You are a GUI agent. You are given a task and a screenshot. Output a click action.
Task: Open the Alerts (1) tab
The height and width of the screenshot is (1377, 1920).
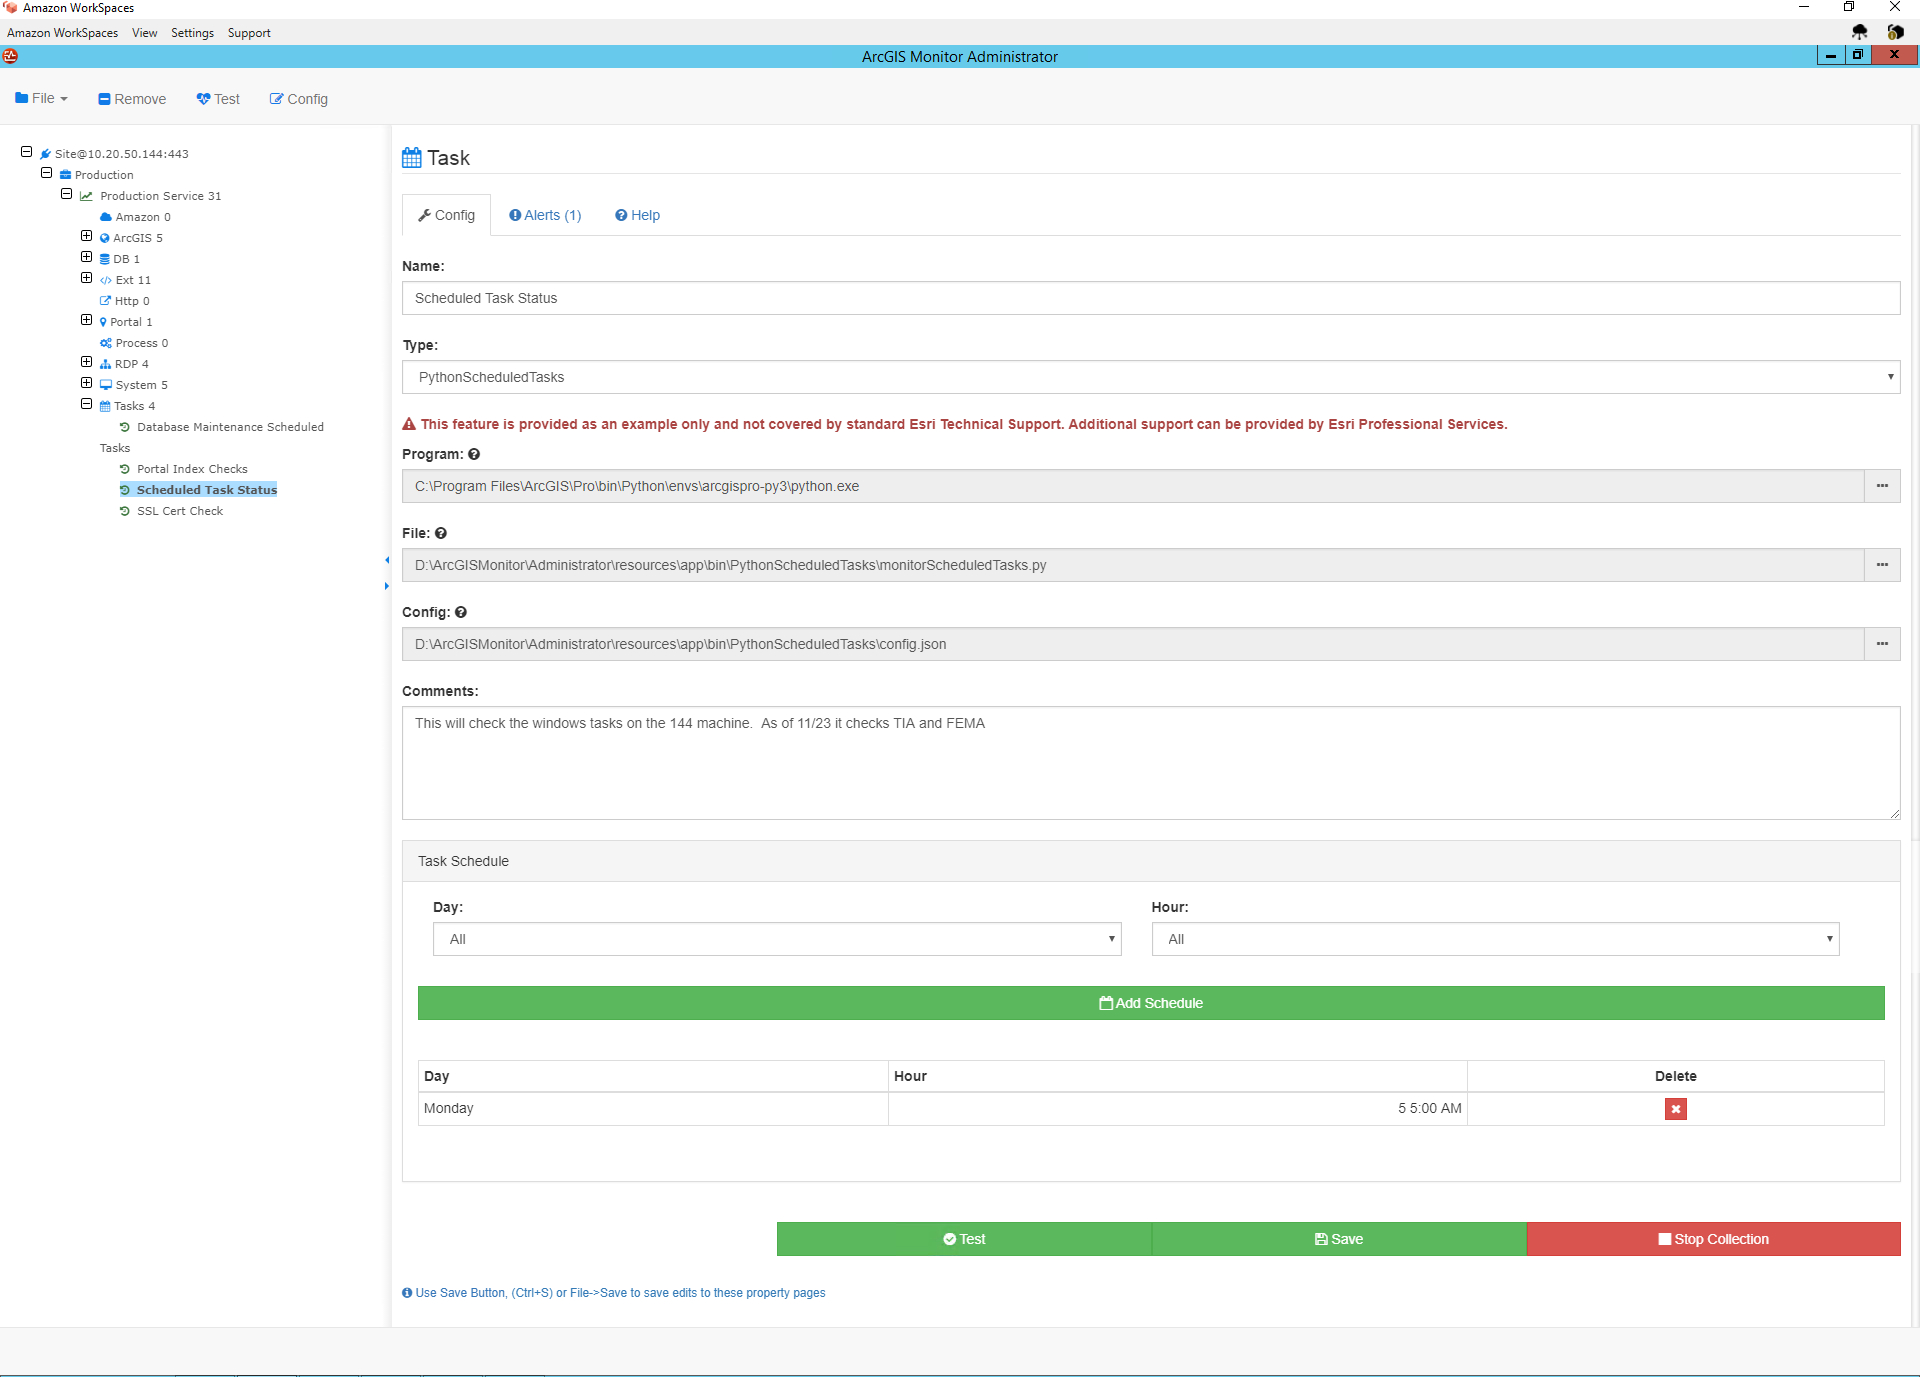point(545,215)
